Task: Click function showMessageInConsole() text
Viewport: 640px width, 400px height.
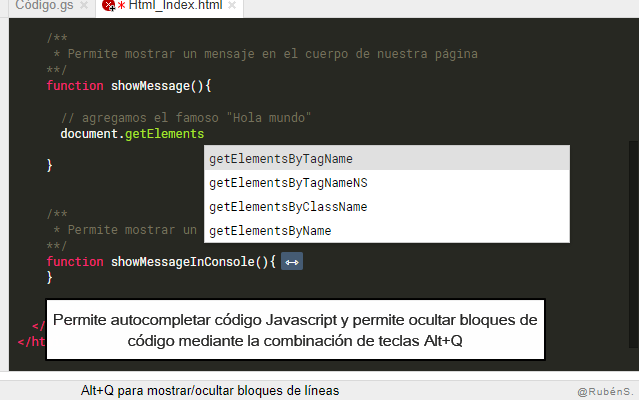Action: (161, 262)
